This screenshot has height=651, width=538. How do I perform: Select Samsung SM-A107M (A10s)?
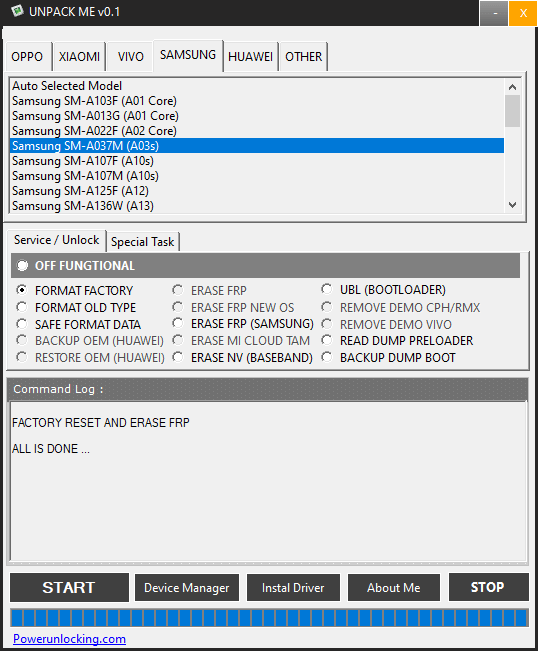pos(257,176)
